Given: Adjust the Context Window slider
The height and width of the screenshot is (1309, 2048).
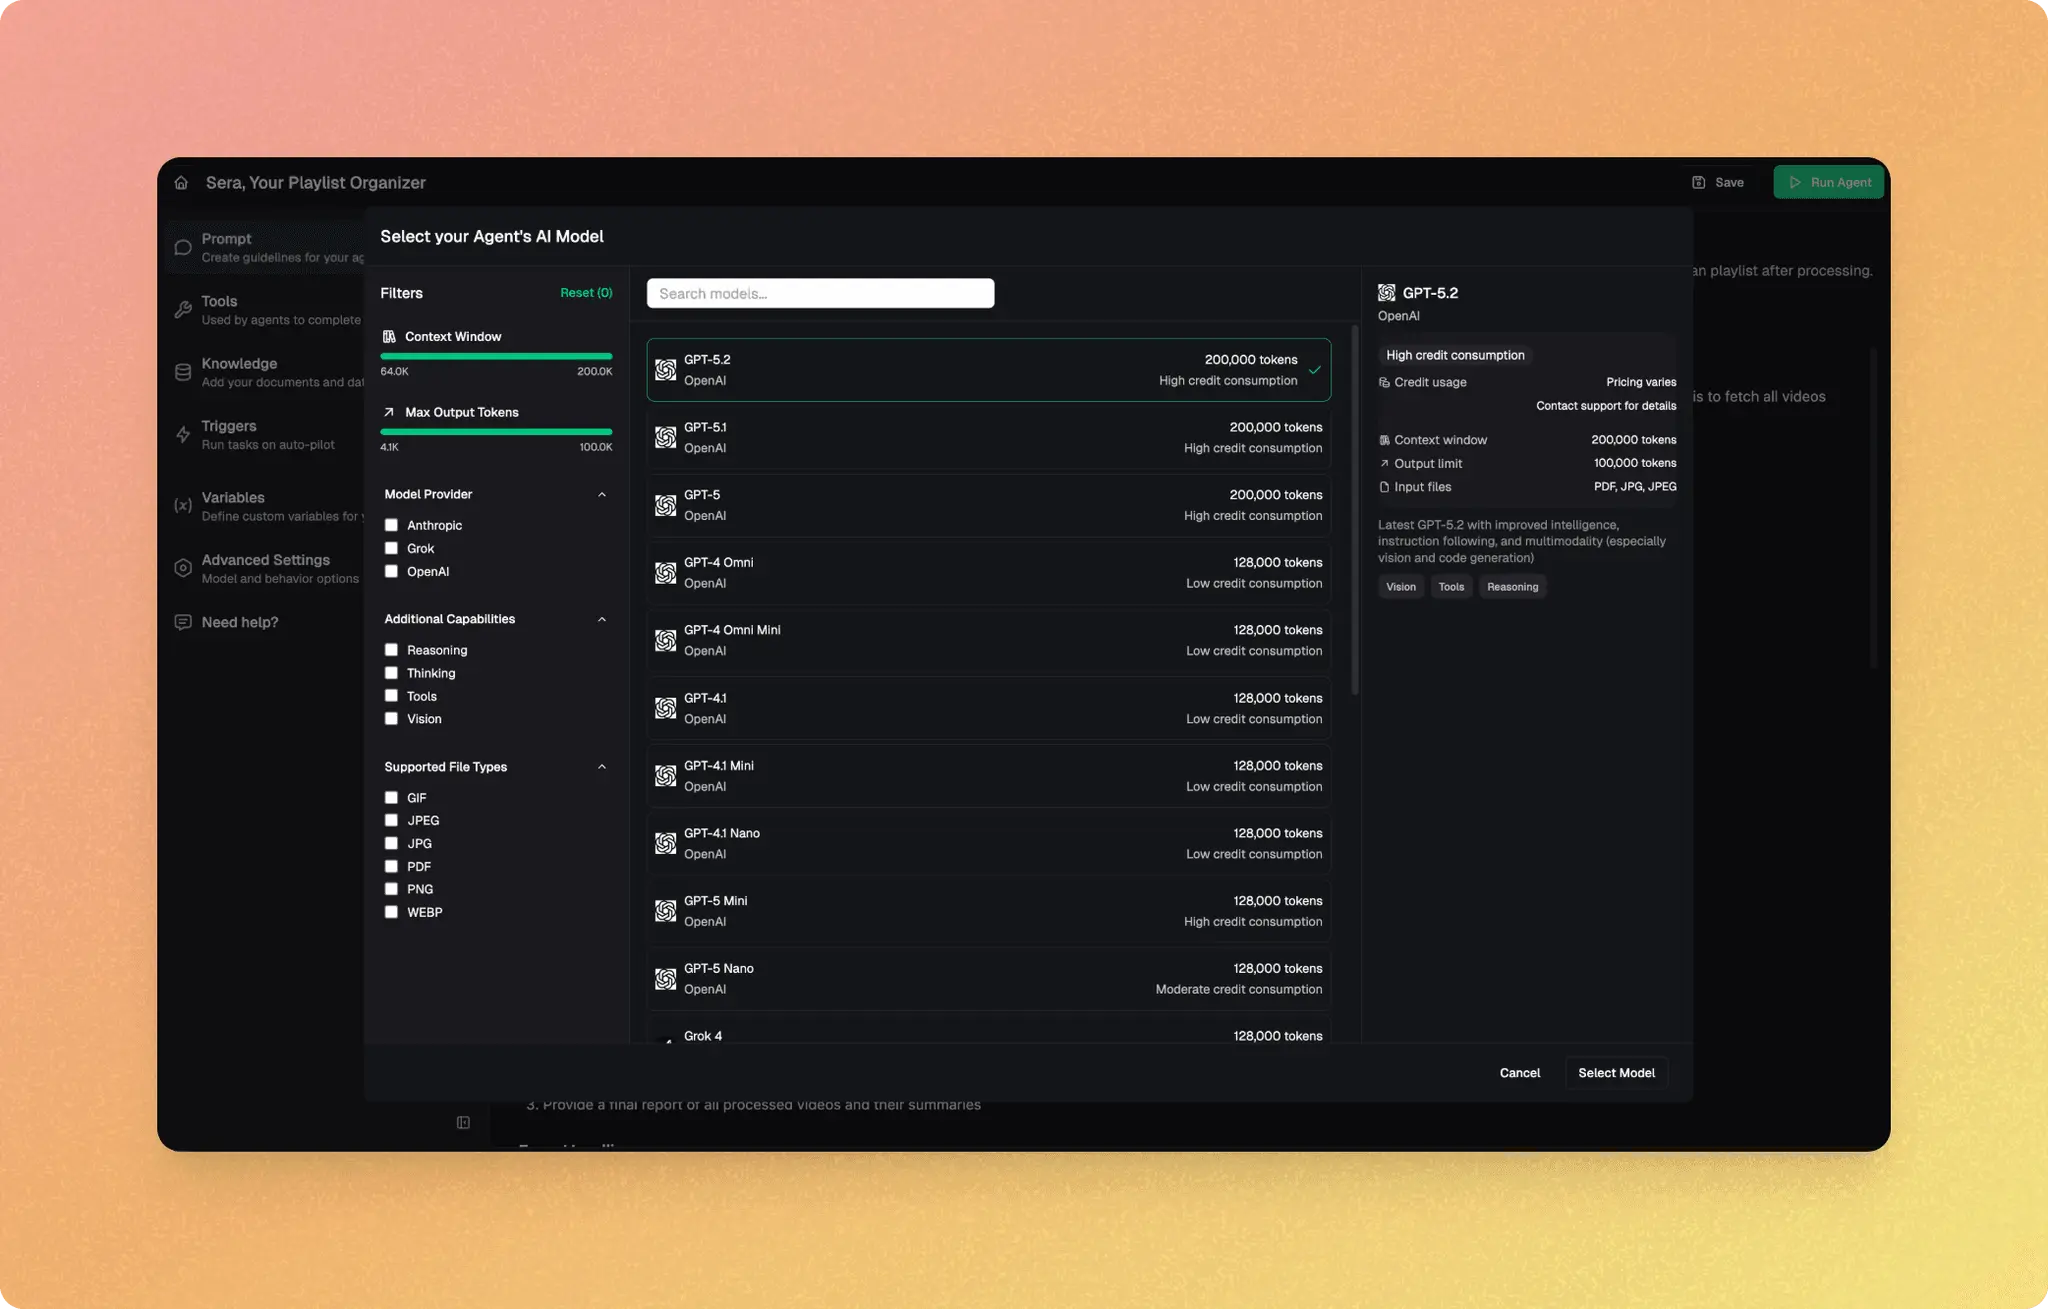Looking at the screenshot, I should click(496, 356).
